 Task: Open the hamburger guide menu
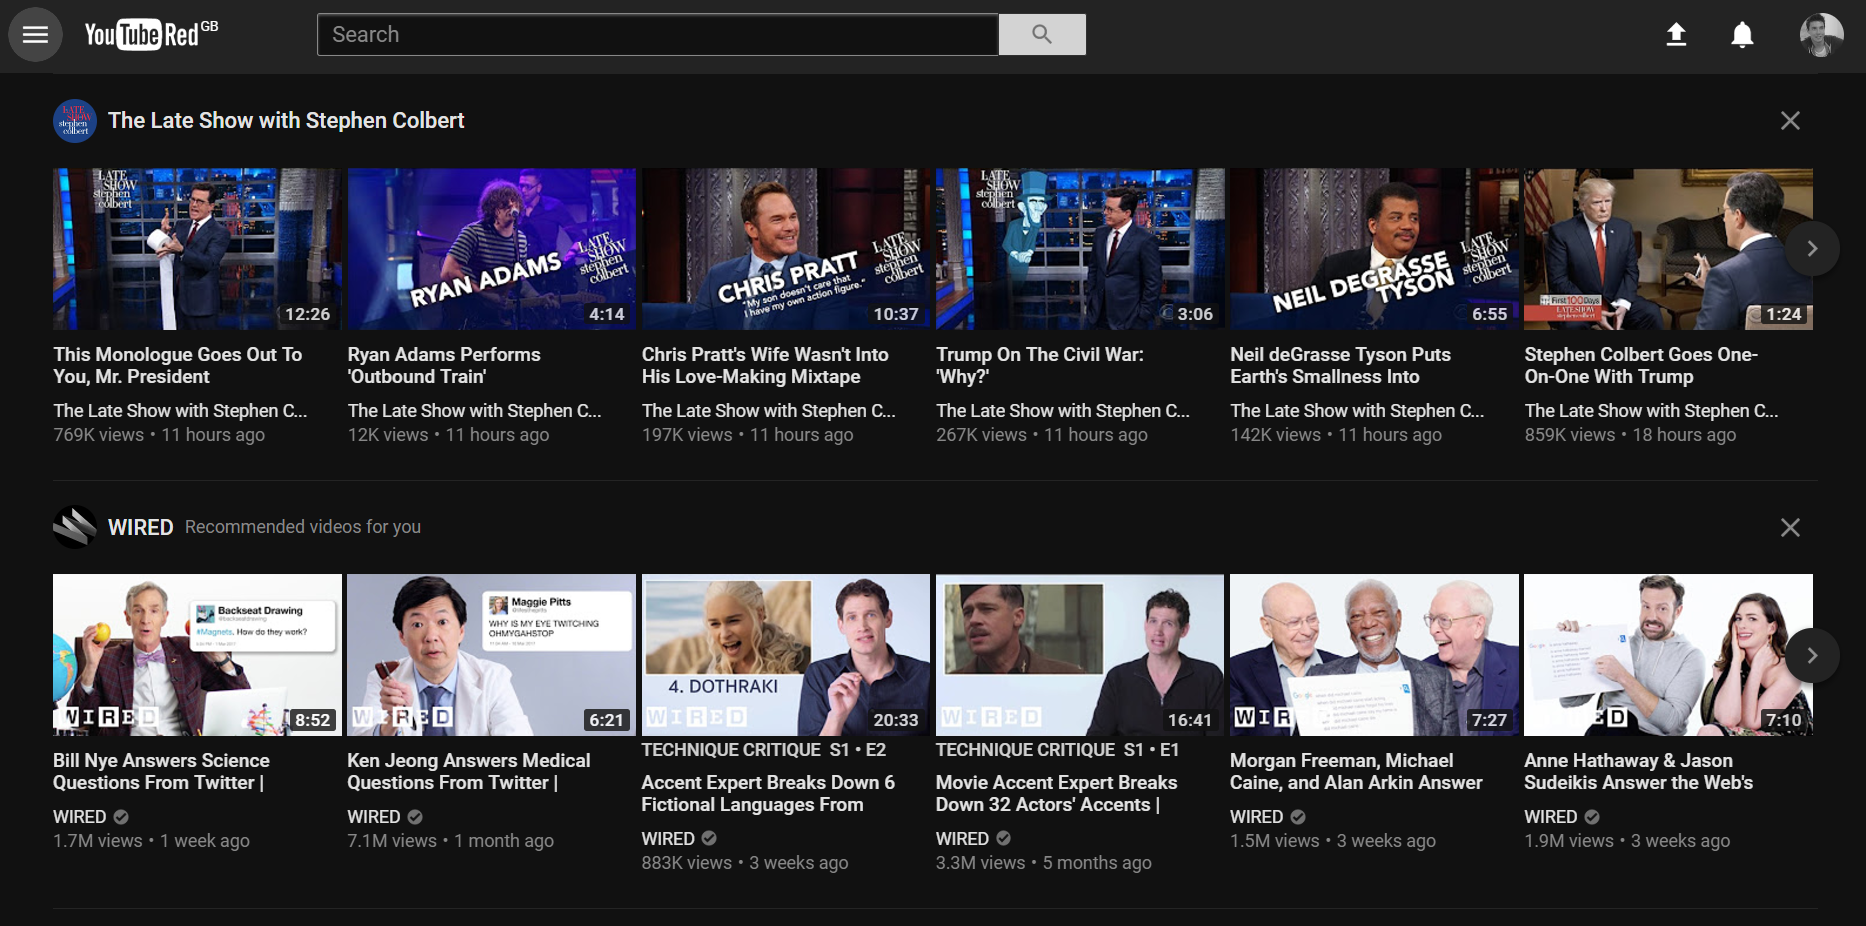click(36, 35)
